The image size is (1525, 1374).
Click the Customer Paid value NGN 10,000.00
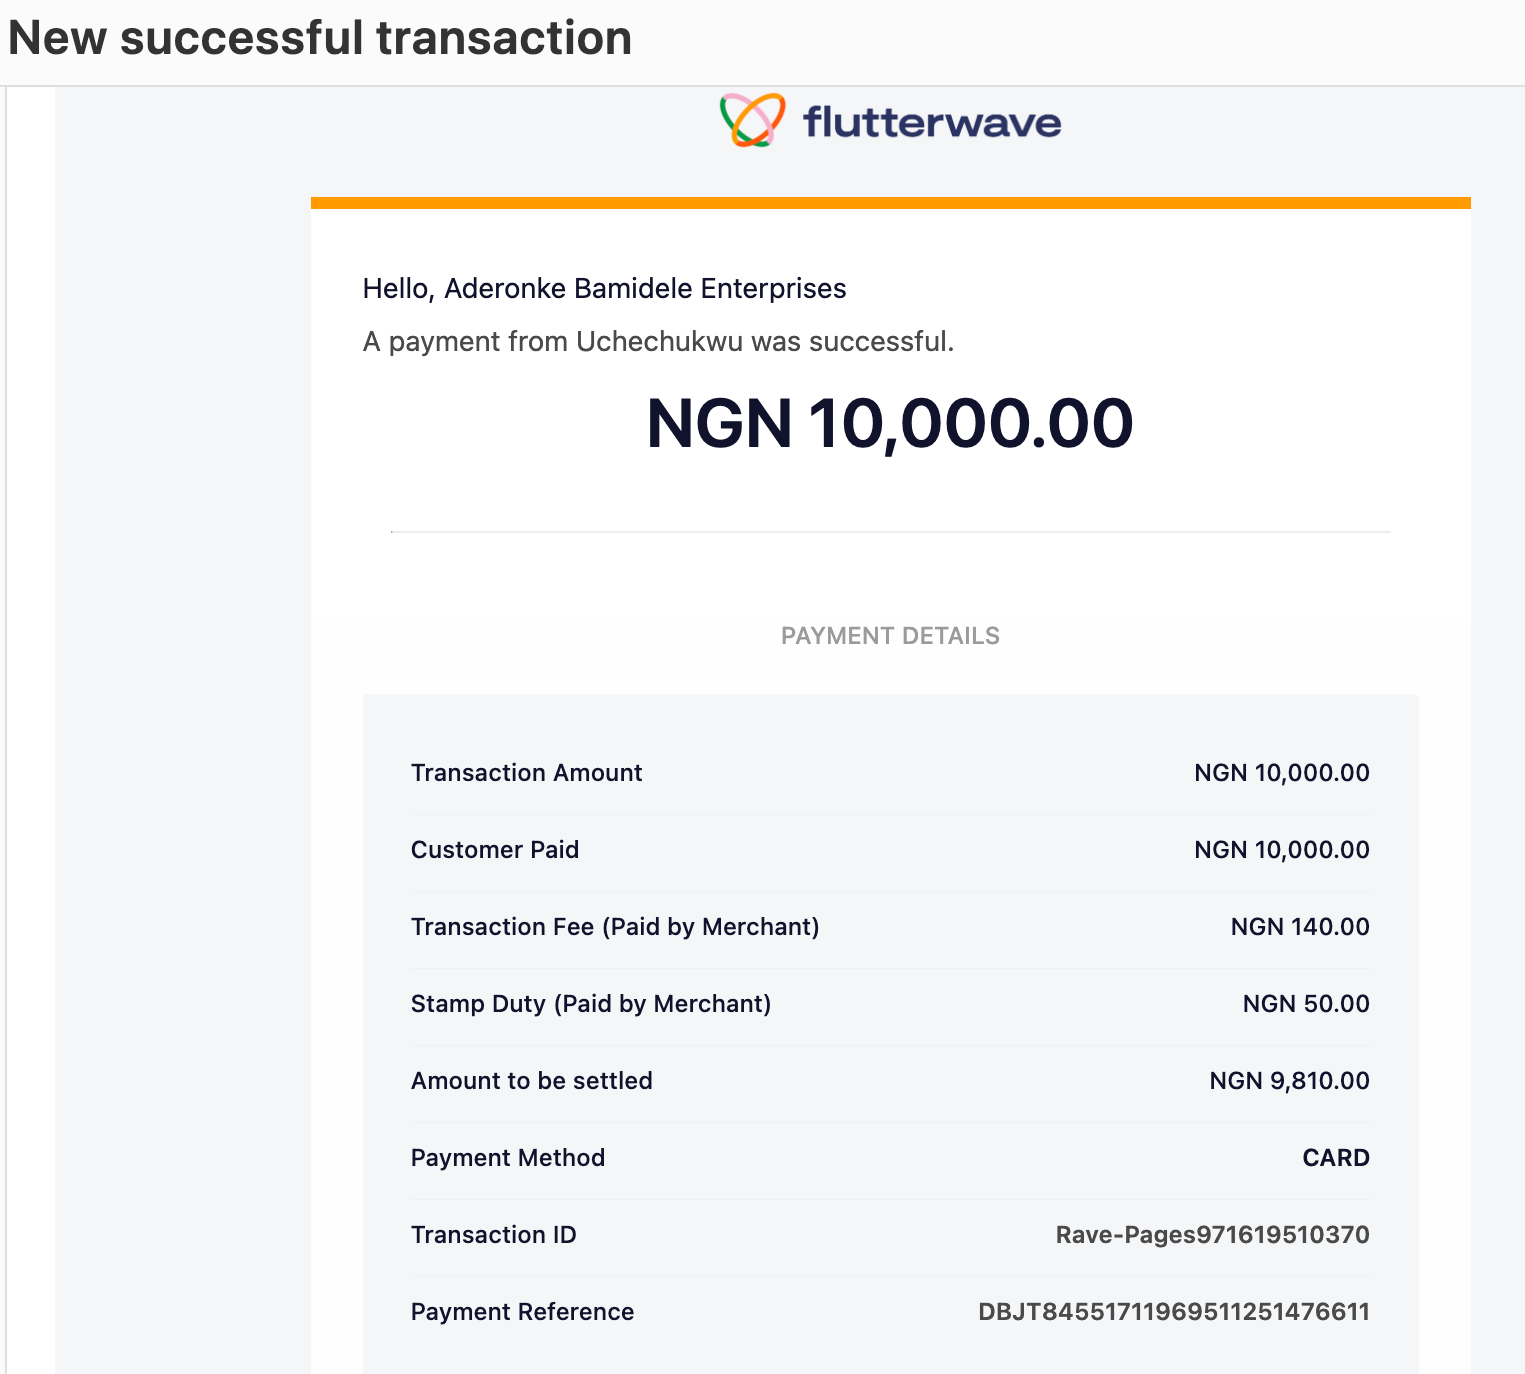pyautogui.click(x=1282, y=850)
